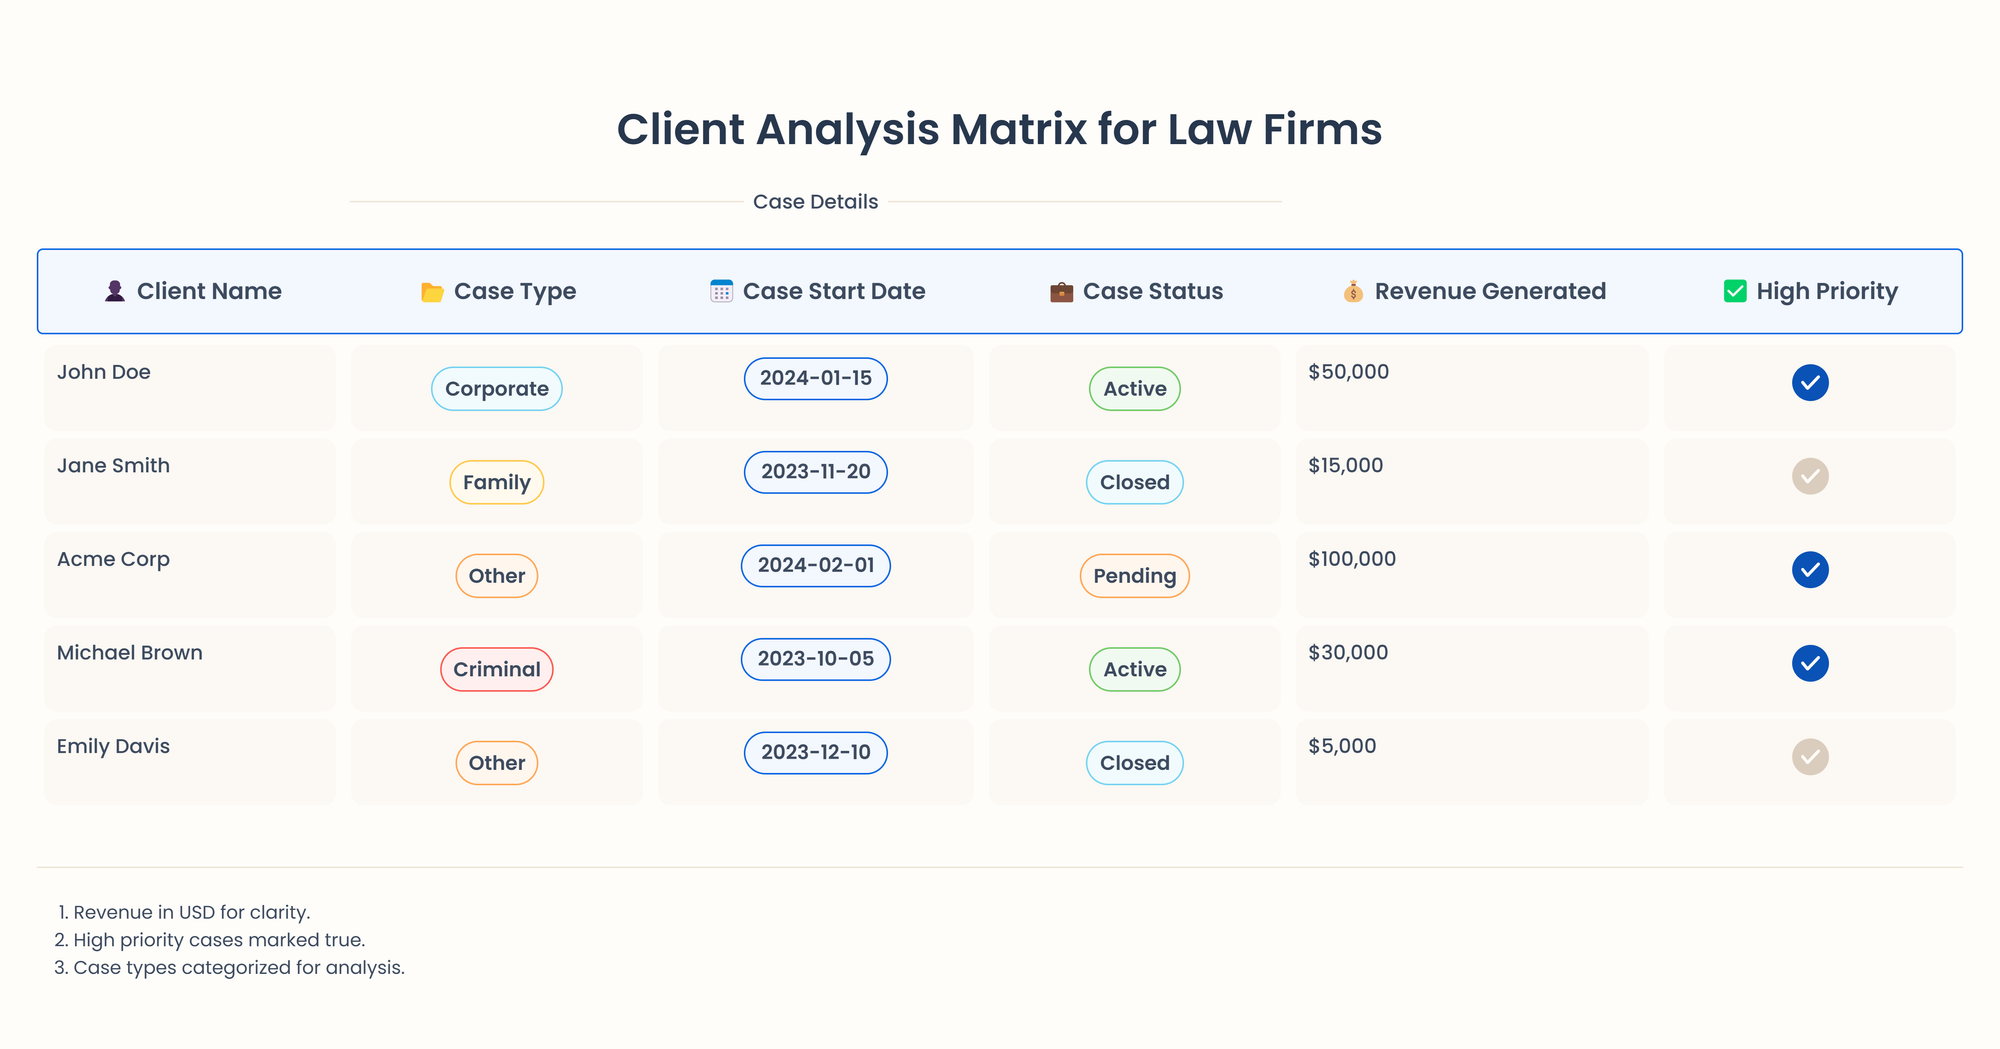
Task: Select the Case Status column header
Action: pos(1137,291)
